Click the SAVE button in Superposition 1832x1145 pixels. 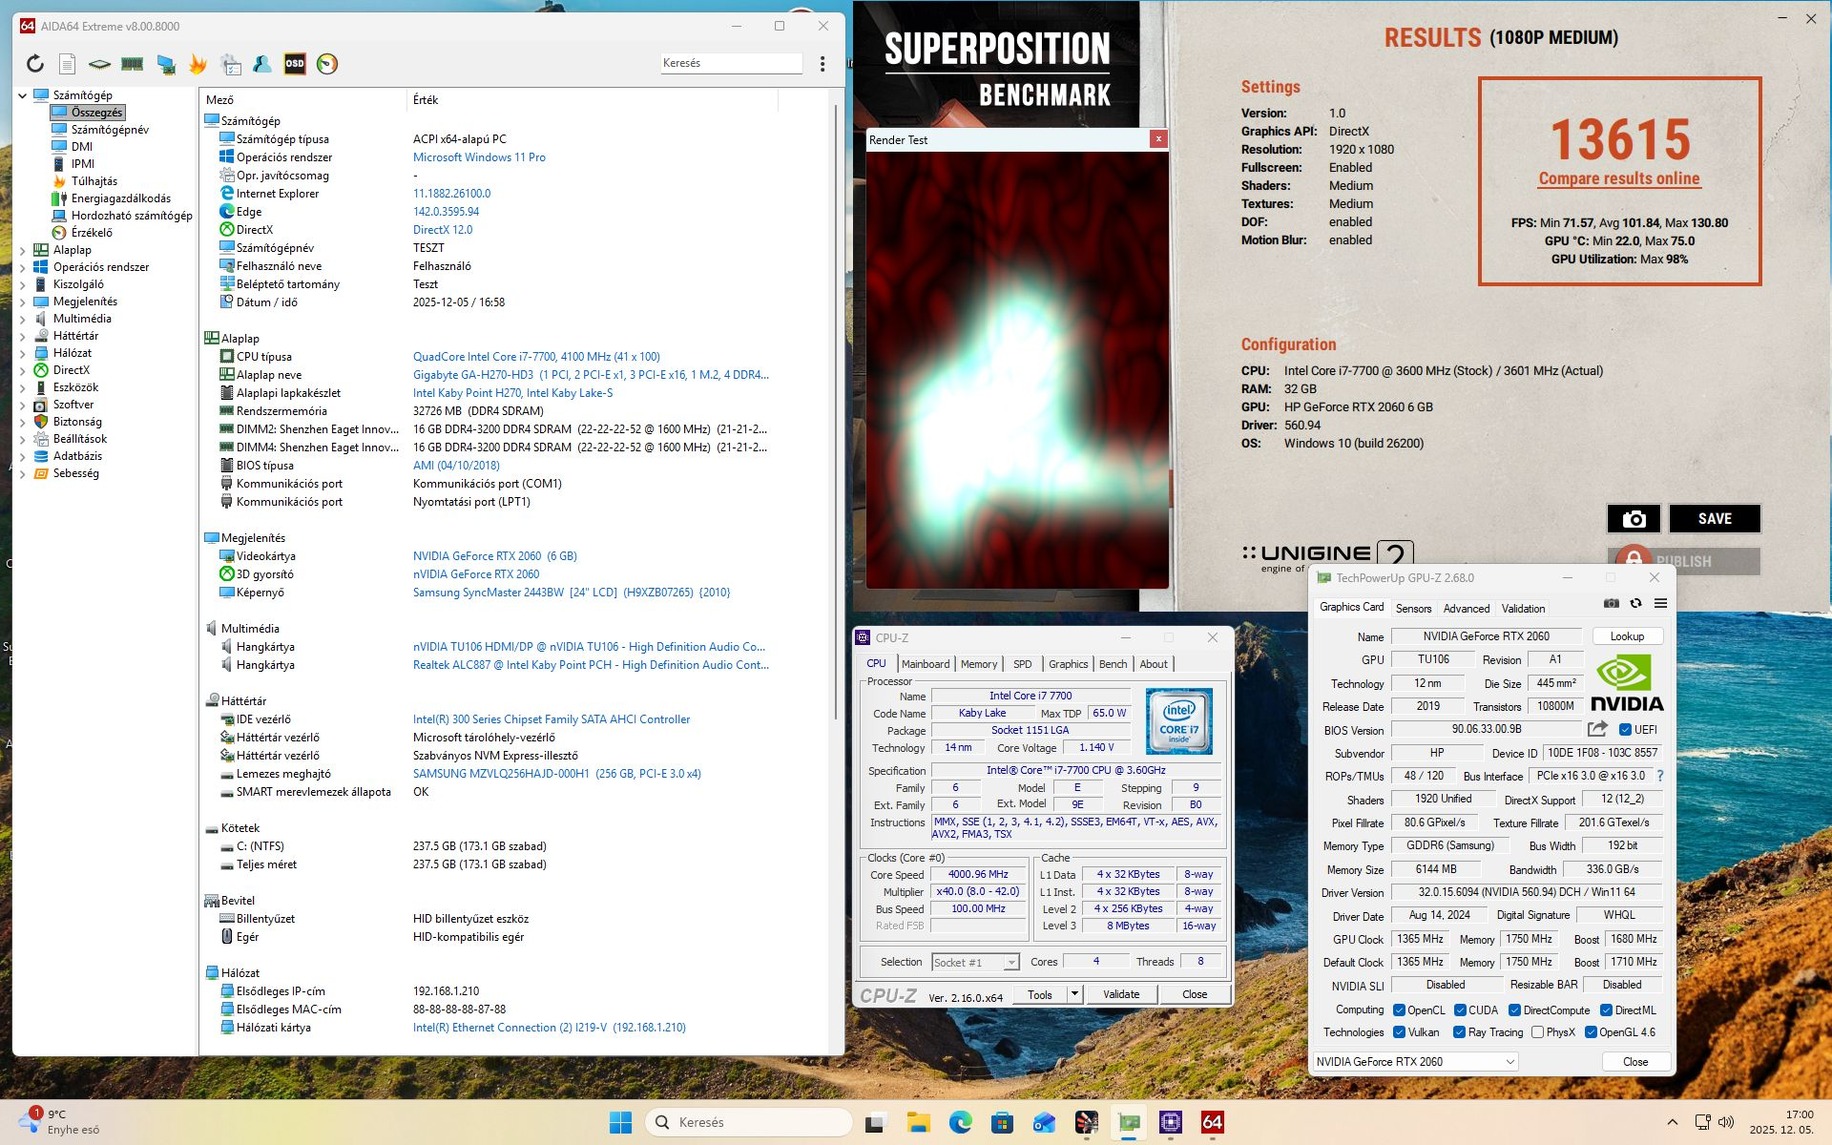tap(1714, 518)
